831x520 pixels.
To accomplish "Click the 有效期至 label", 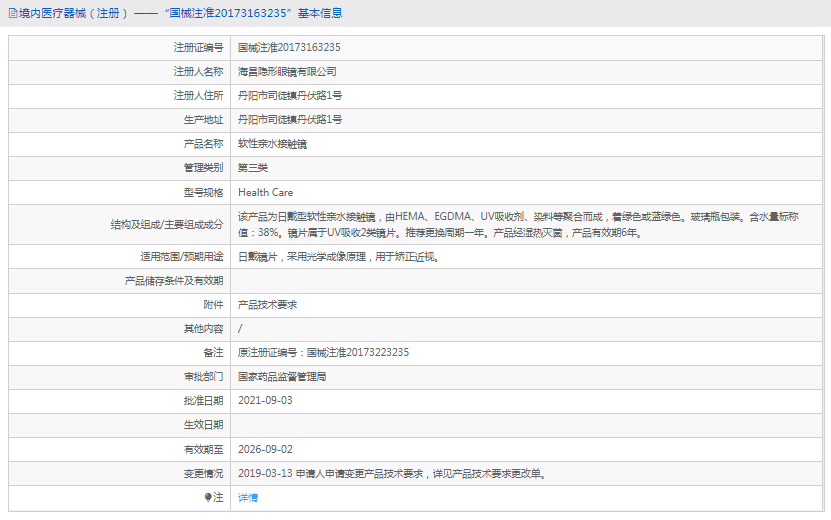I will (204, 450).
